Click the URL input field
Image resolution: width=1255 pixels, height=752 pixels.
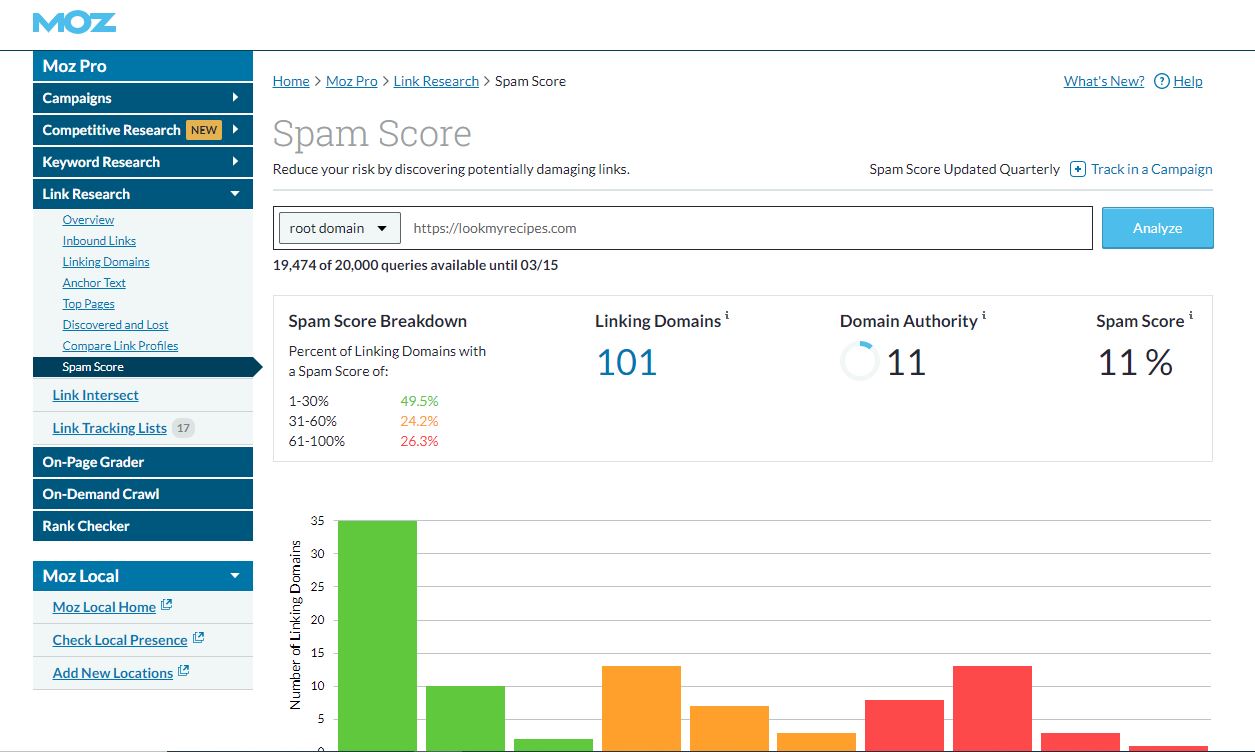click(x=700, y=227)
